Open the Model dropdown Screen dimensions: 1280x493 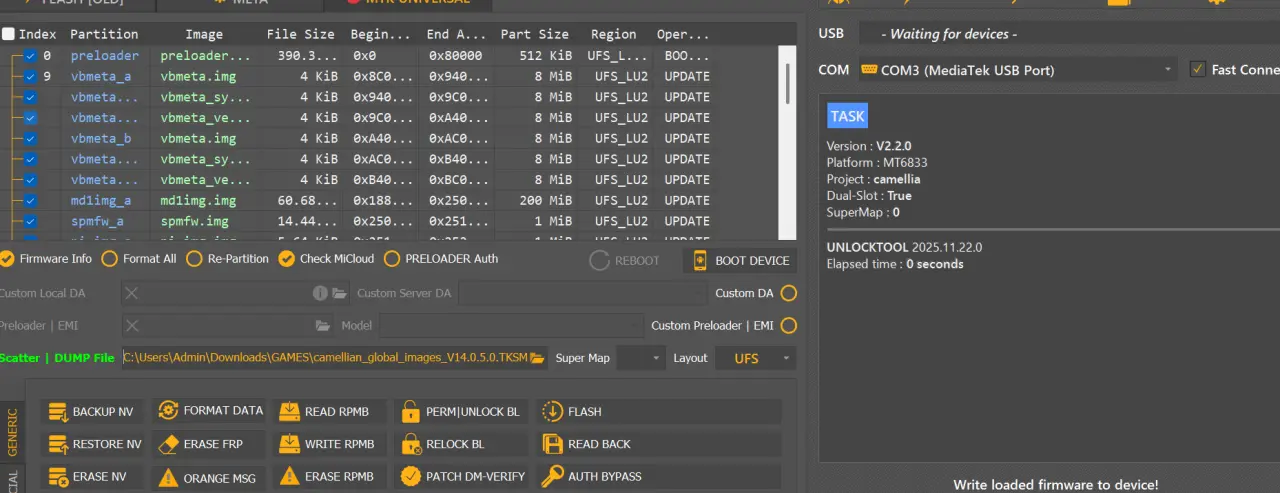(x=512, y=325)
